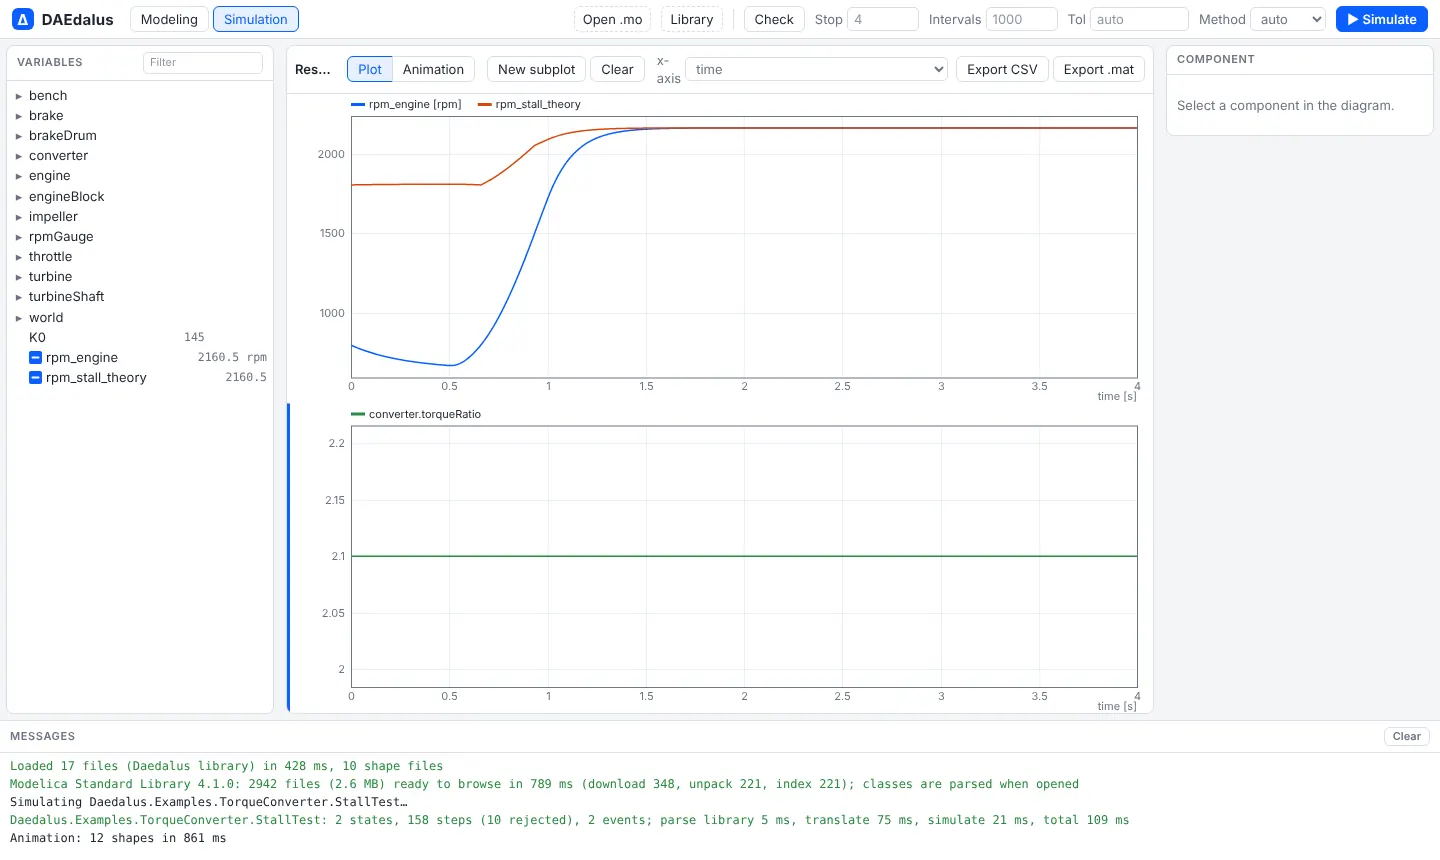
Task: Expand the converter variable node
Action: tap(19, 156)
